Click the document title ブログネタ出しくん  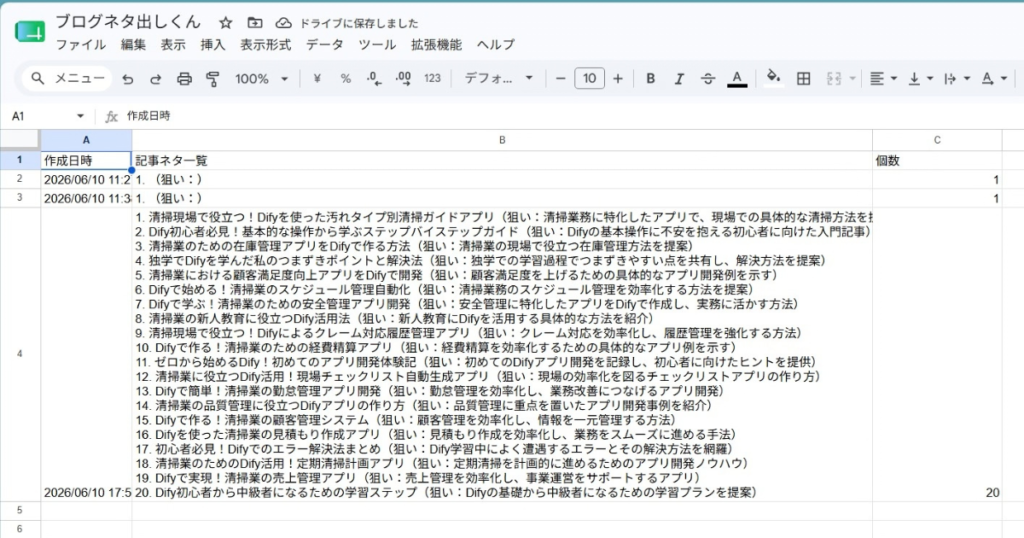(x=128, y=22)
